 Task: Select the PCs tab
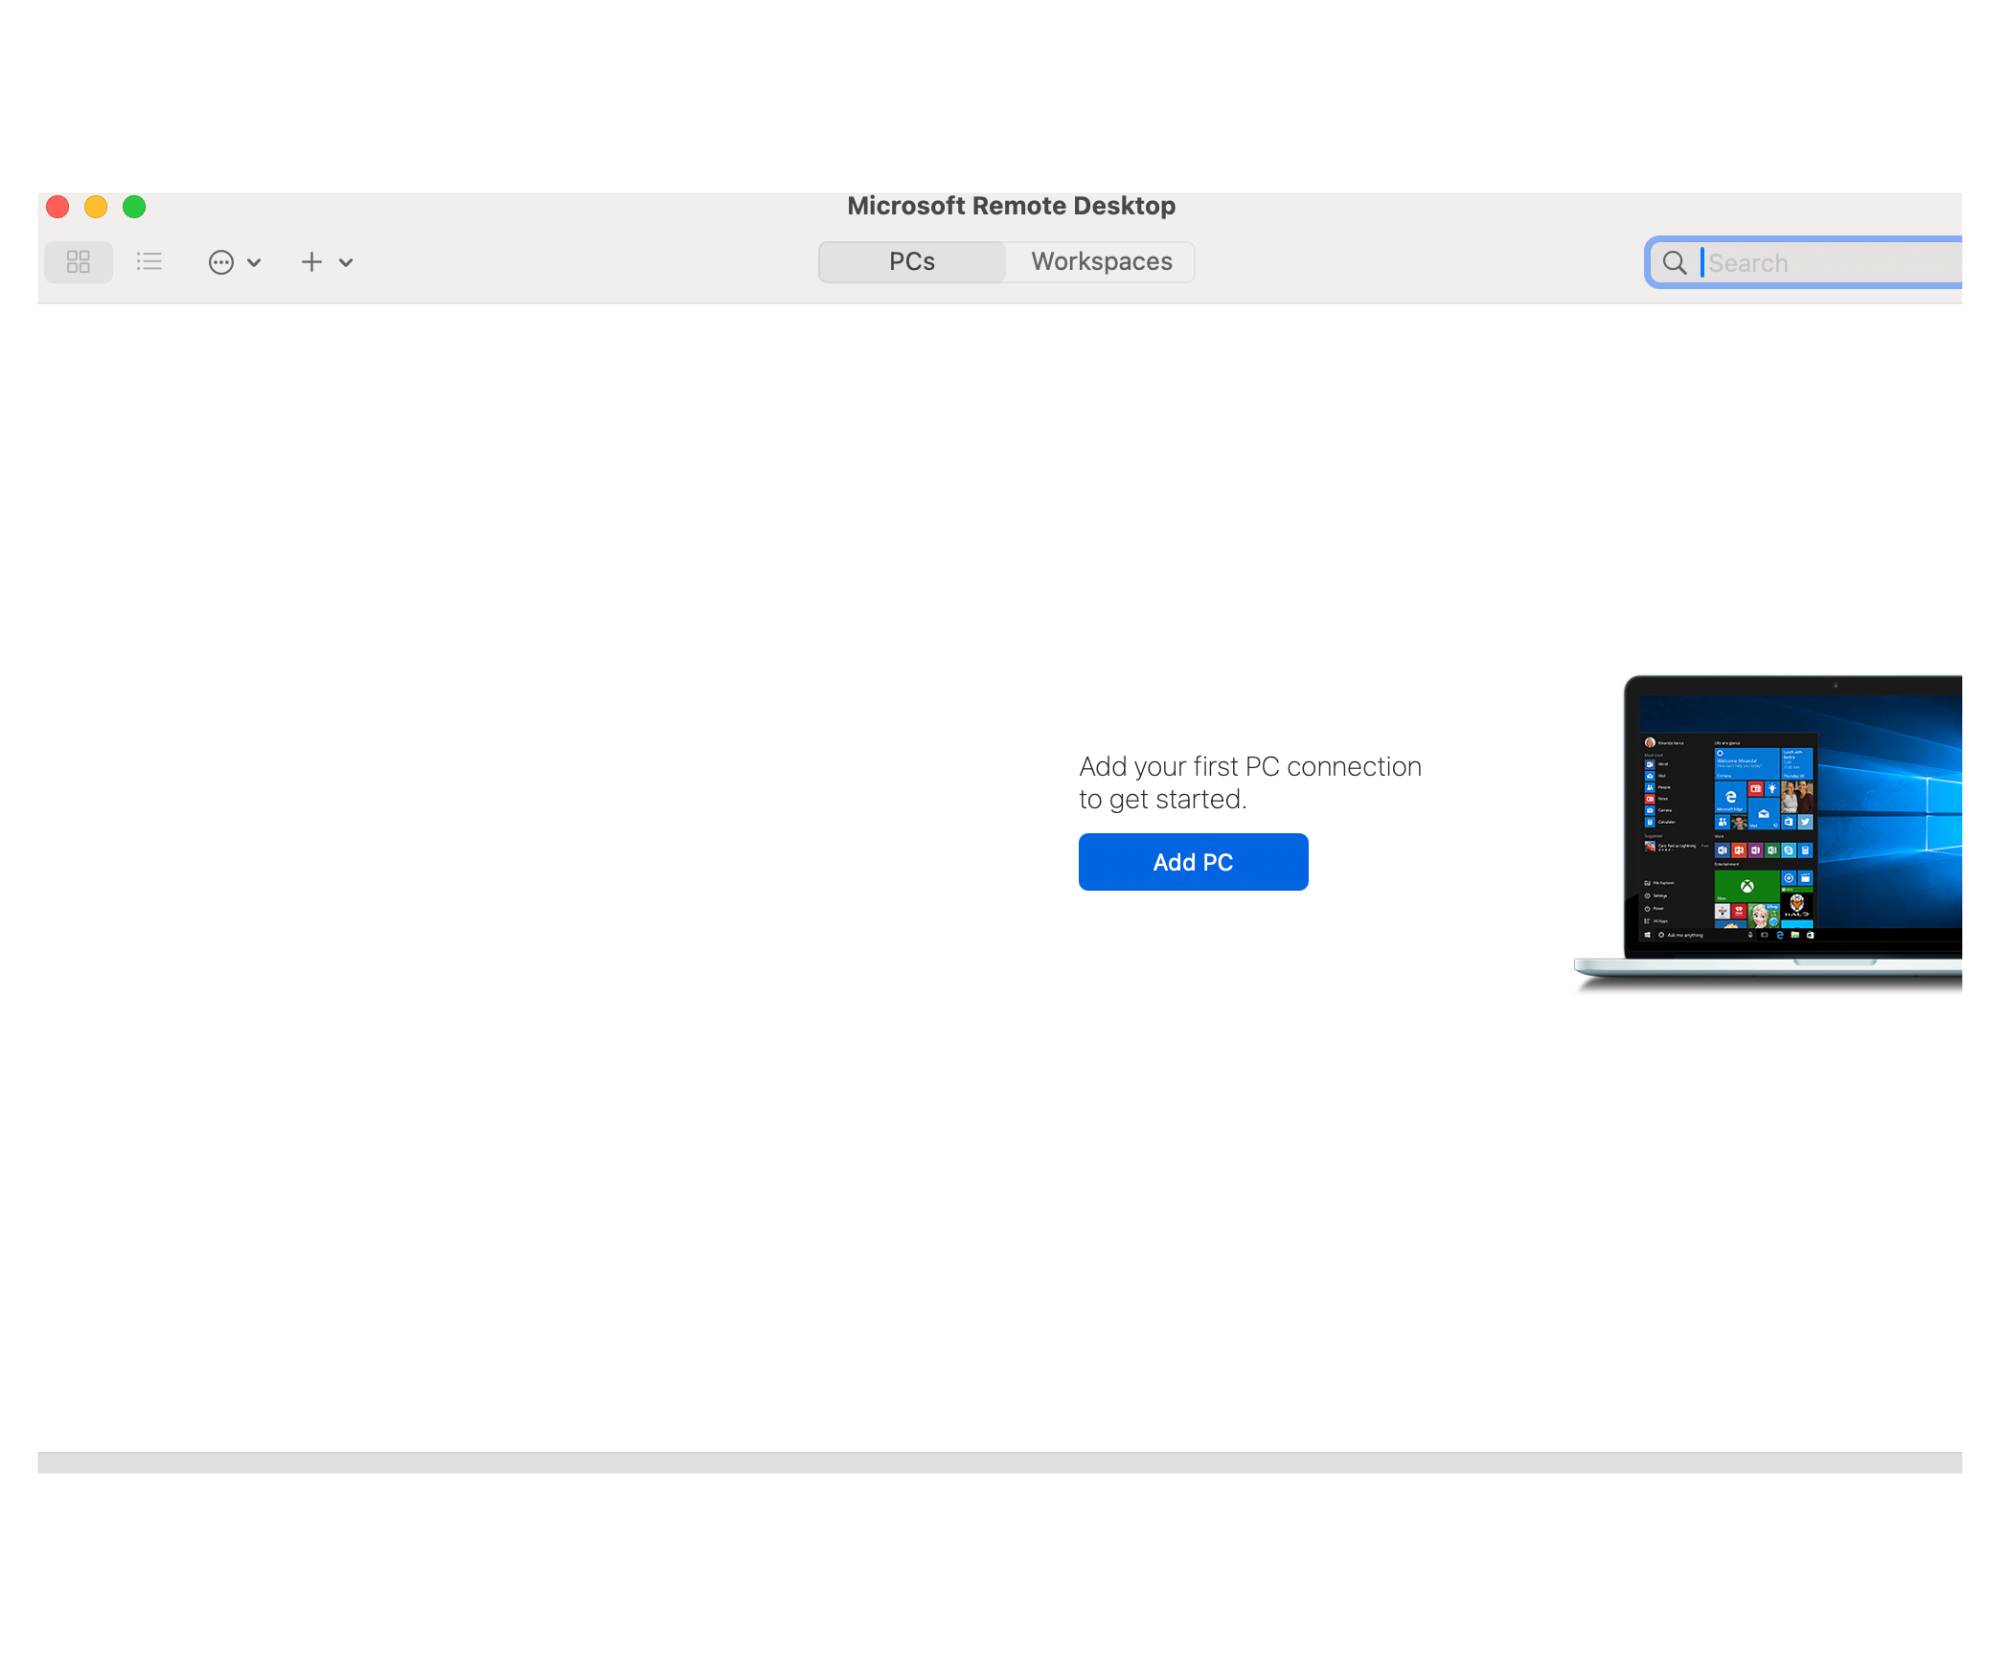click(x=912, y=262)
